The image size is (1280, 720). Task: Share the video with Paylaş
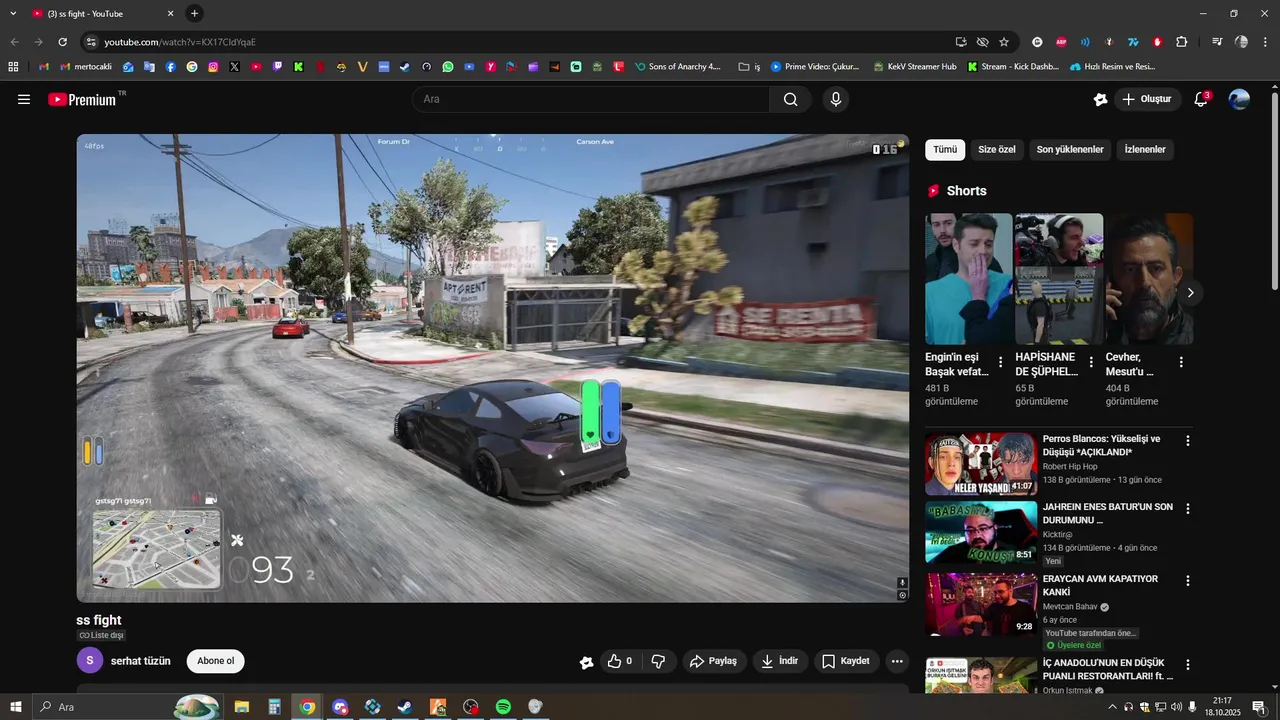click(715, 661)
